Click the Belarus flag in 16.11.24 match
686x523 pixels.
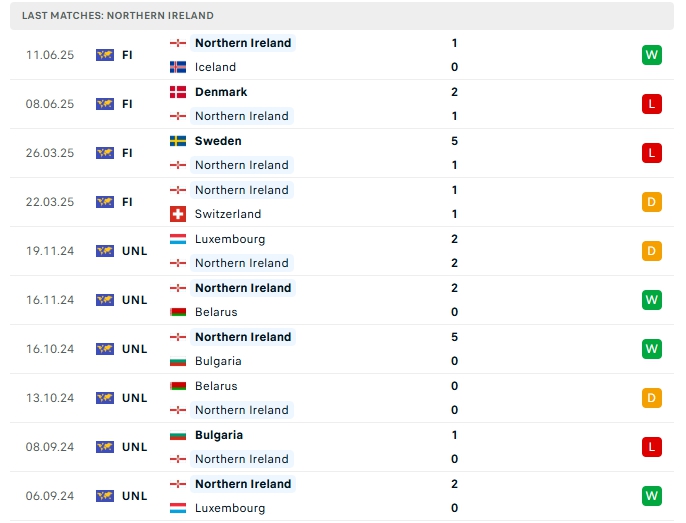(178, 312)
